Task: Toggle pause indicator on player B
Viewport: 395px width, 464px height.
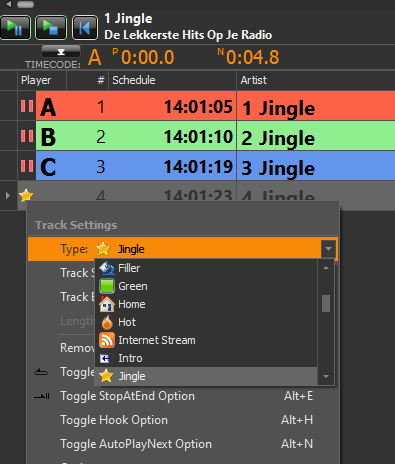Action: tap(27, 136)
